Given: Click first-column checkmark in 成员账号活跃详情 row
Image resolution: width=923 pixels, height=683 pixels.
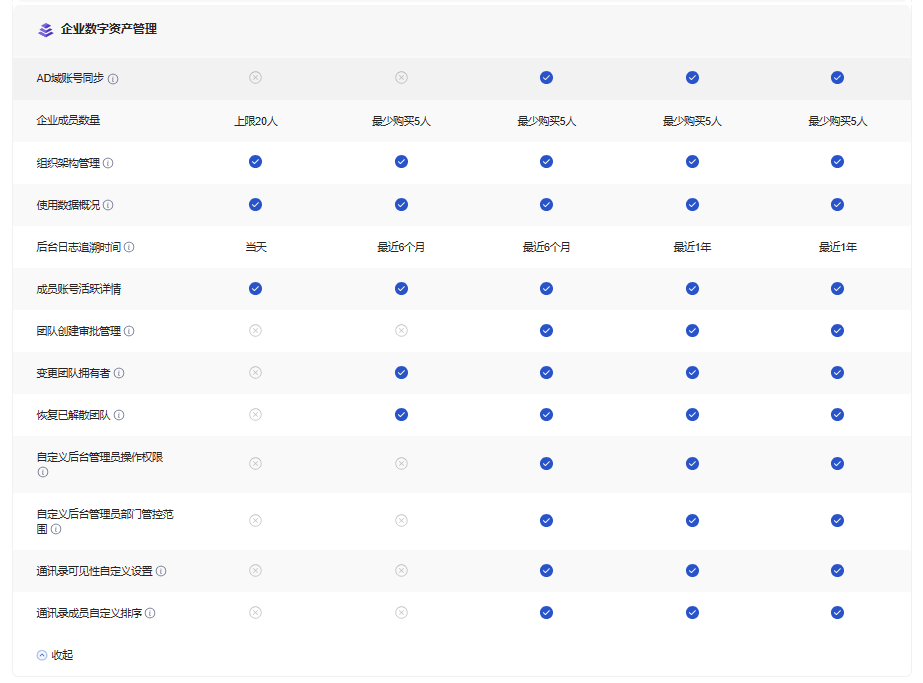Looking at the screenshot, I should pyautogui.click(x=255, y=289).
